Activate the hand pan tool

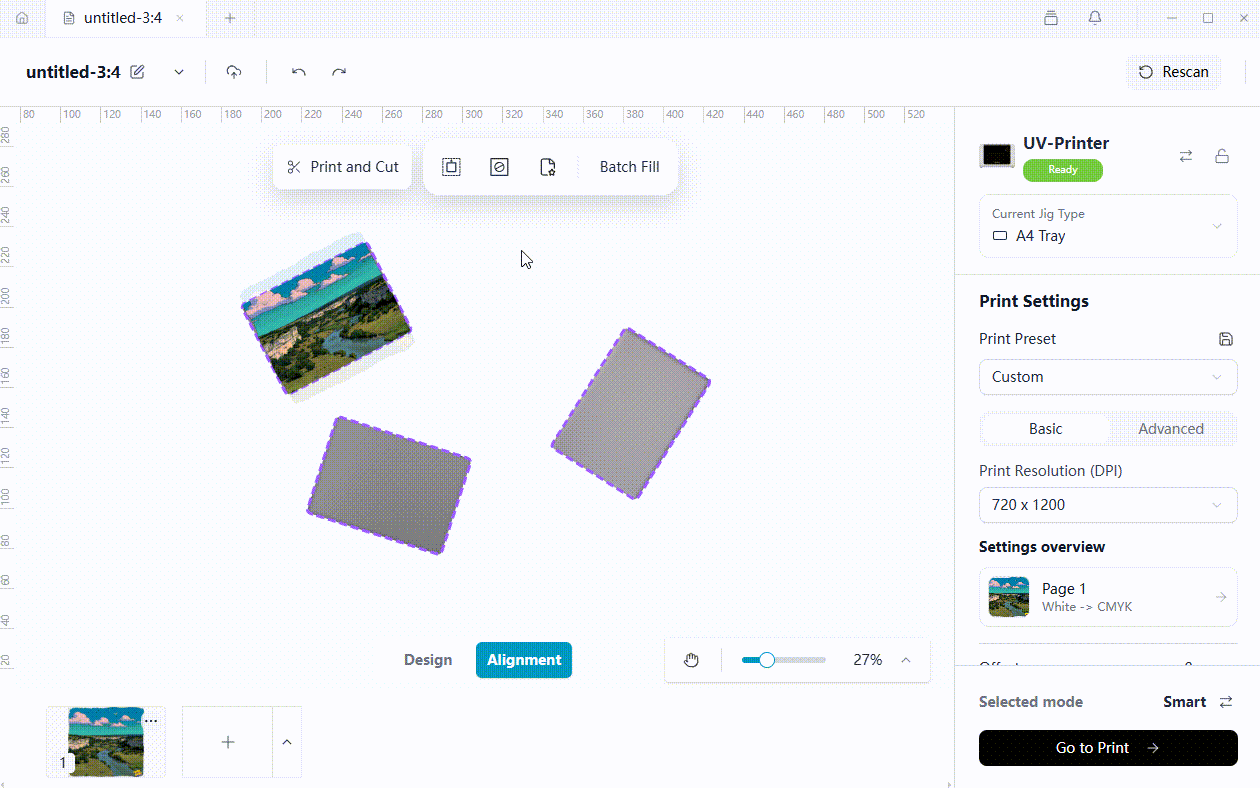click(x=691, y=660)
